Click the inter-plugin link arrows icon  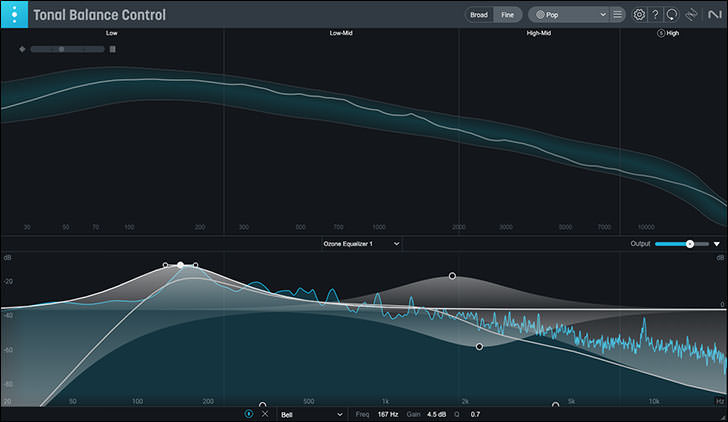tap(691, 15)
